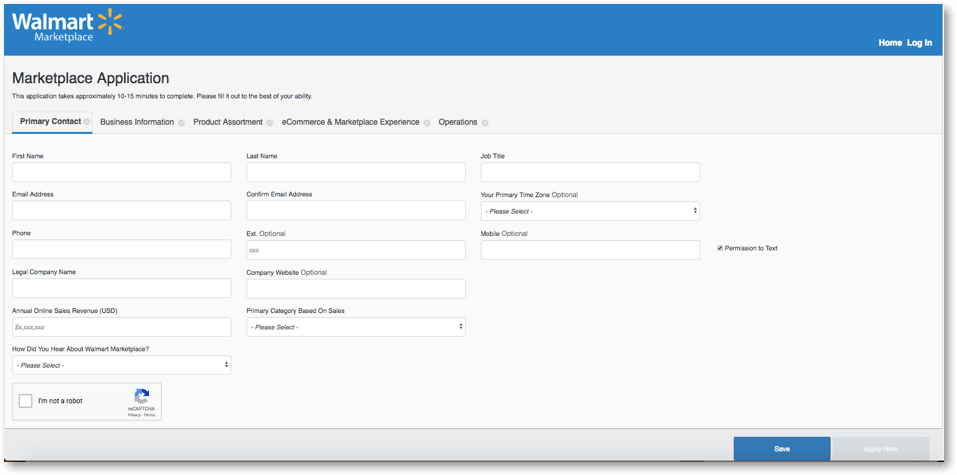Open Primary Category Based On Sales dropdown
This screenshot has height=475, width=957.
point(356,327)
